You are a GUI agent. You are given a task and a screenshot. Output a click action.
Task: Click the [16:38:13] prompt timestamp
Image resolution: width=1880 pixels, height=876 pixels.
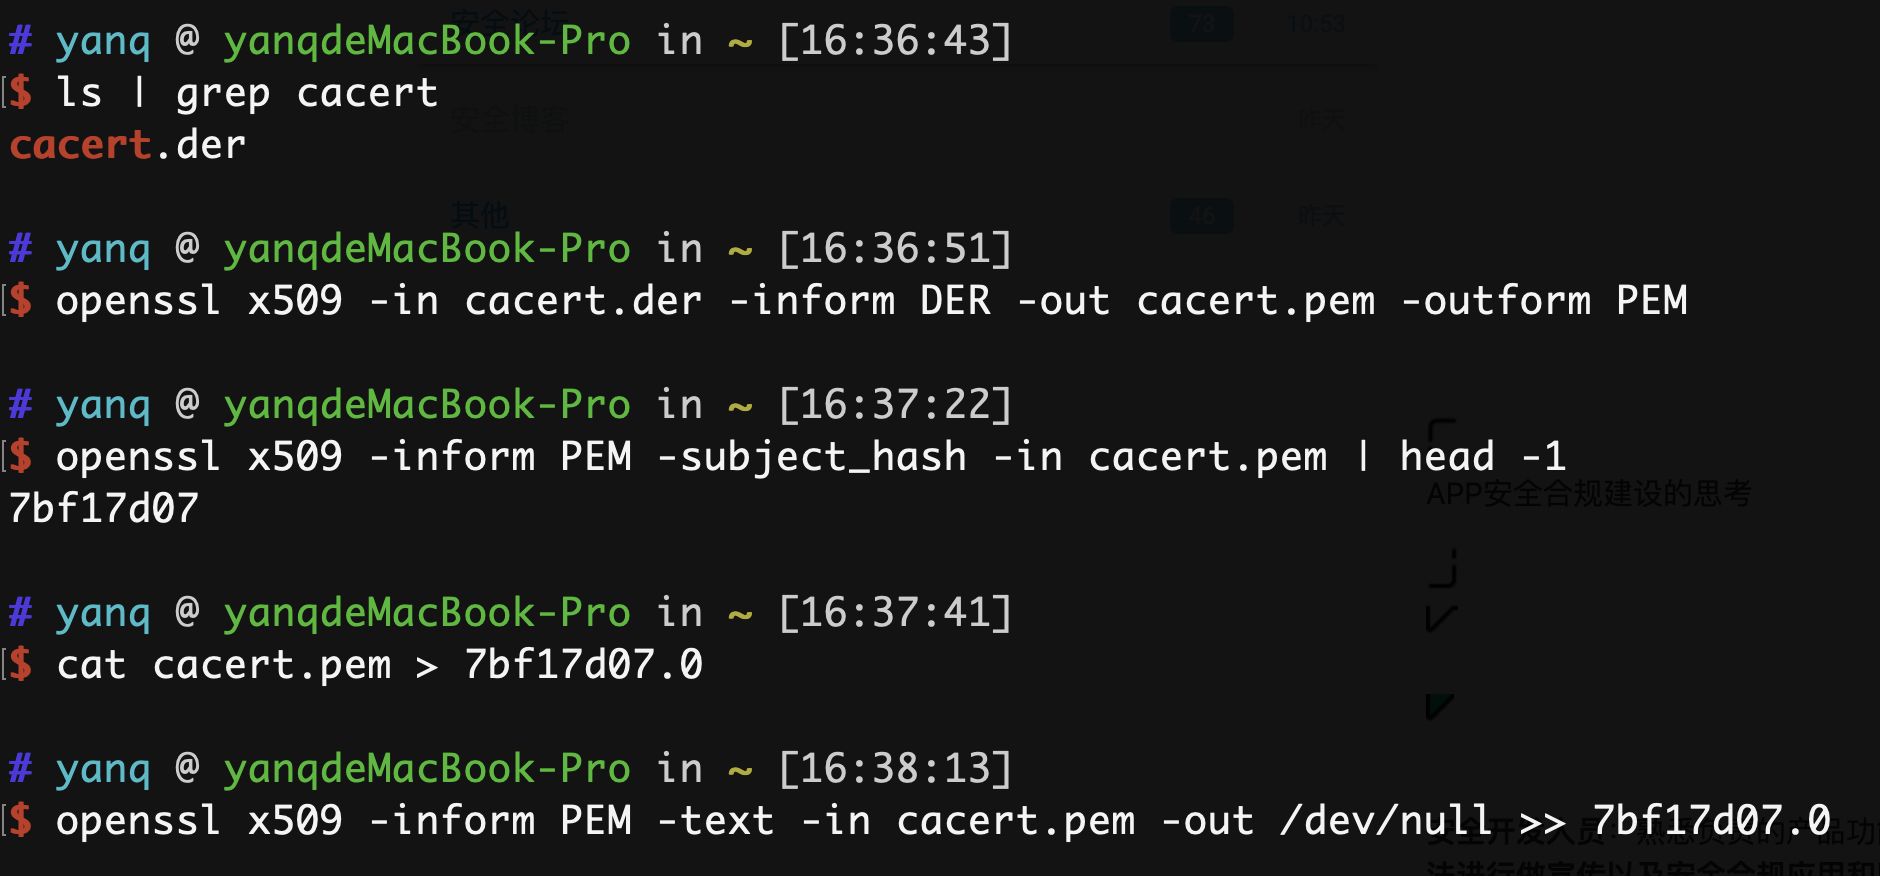click(895, 769)
